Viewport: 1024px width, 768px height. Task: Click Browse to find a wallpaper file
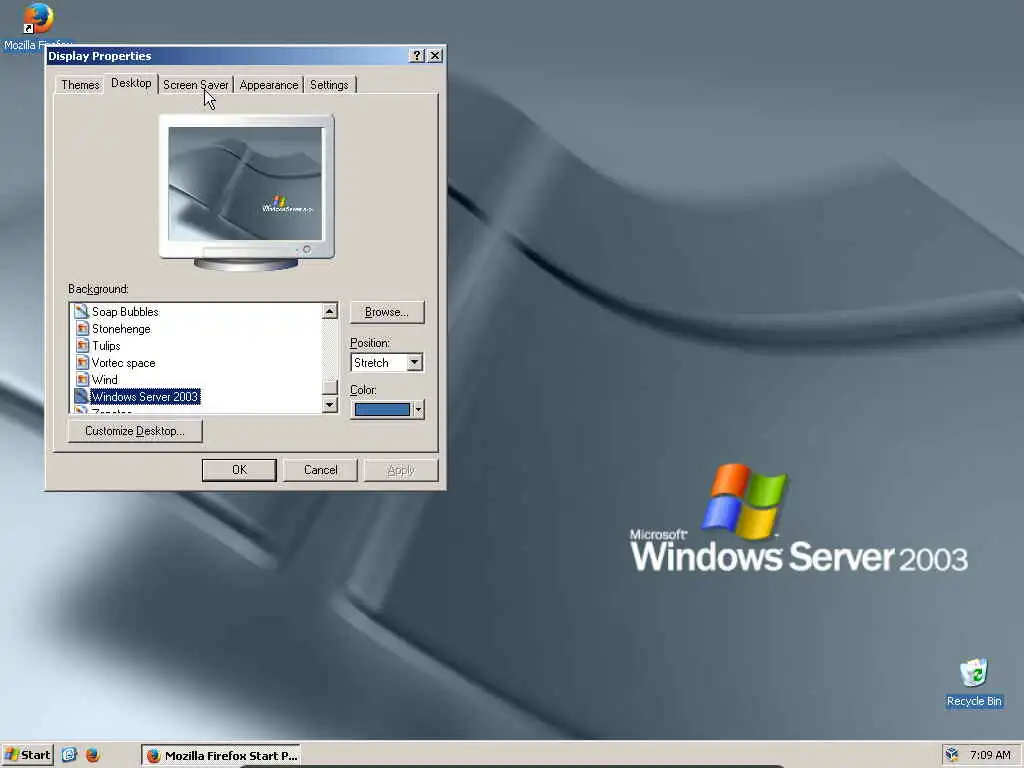coord(387,312)
